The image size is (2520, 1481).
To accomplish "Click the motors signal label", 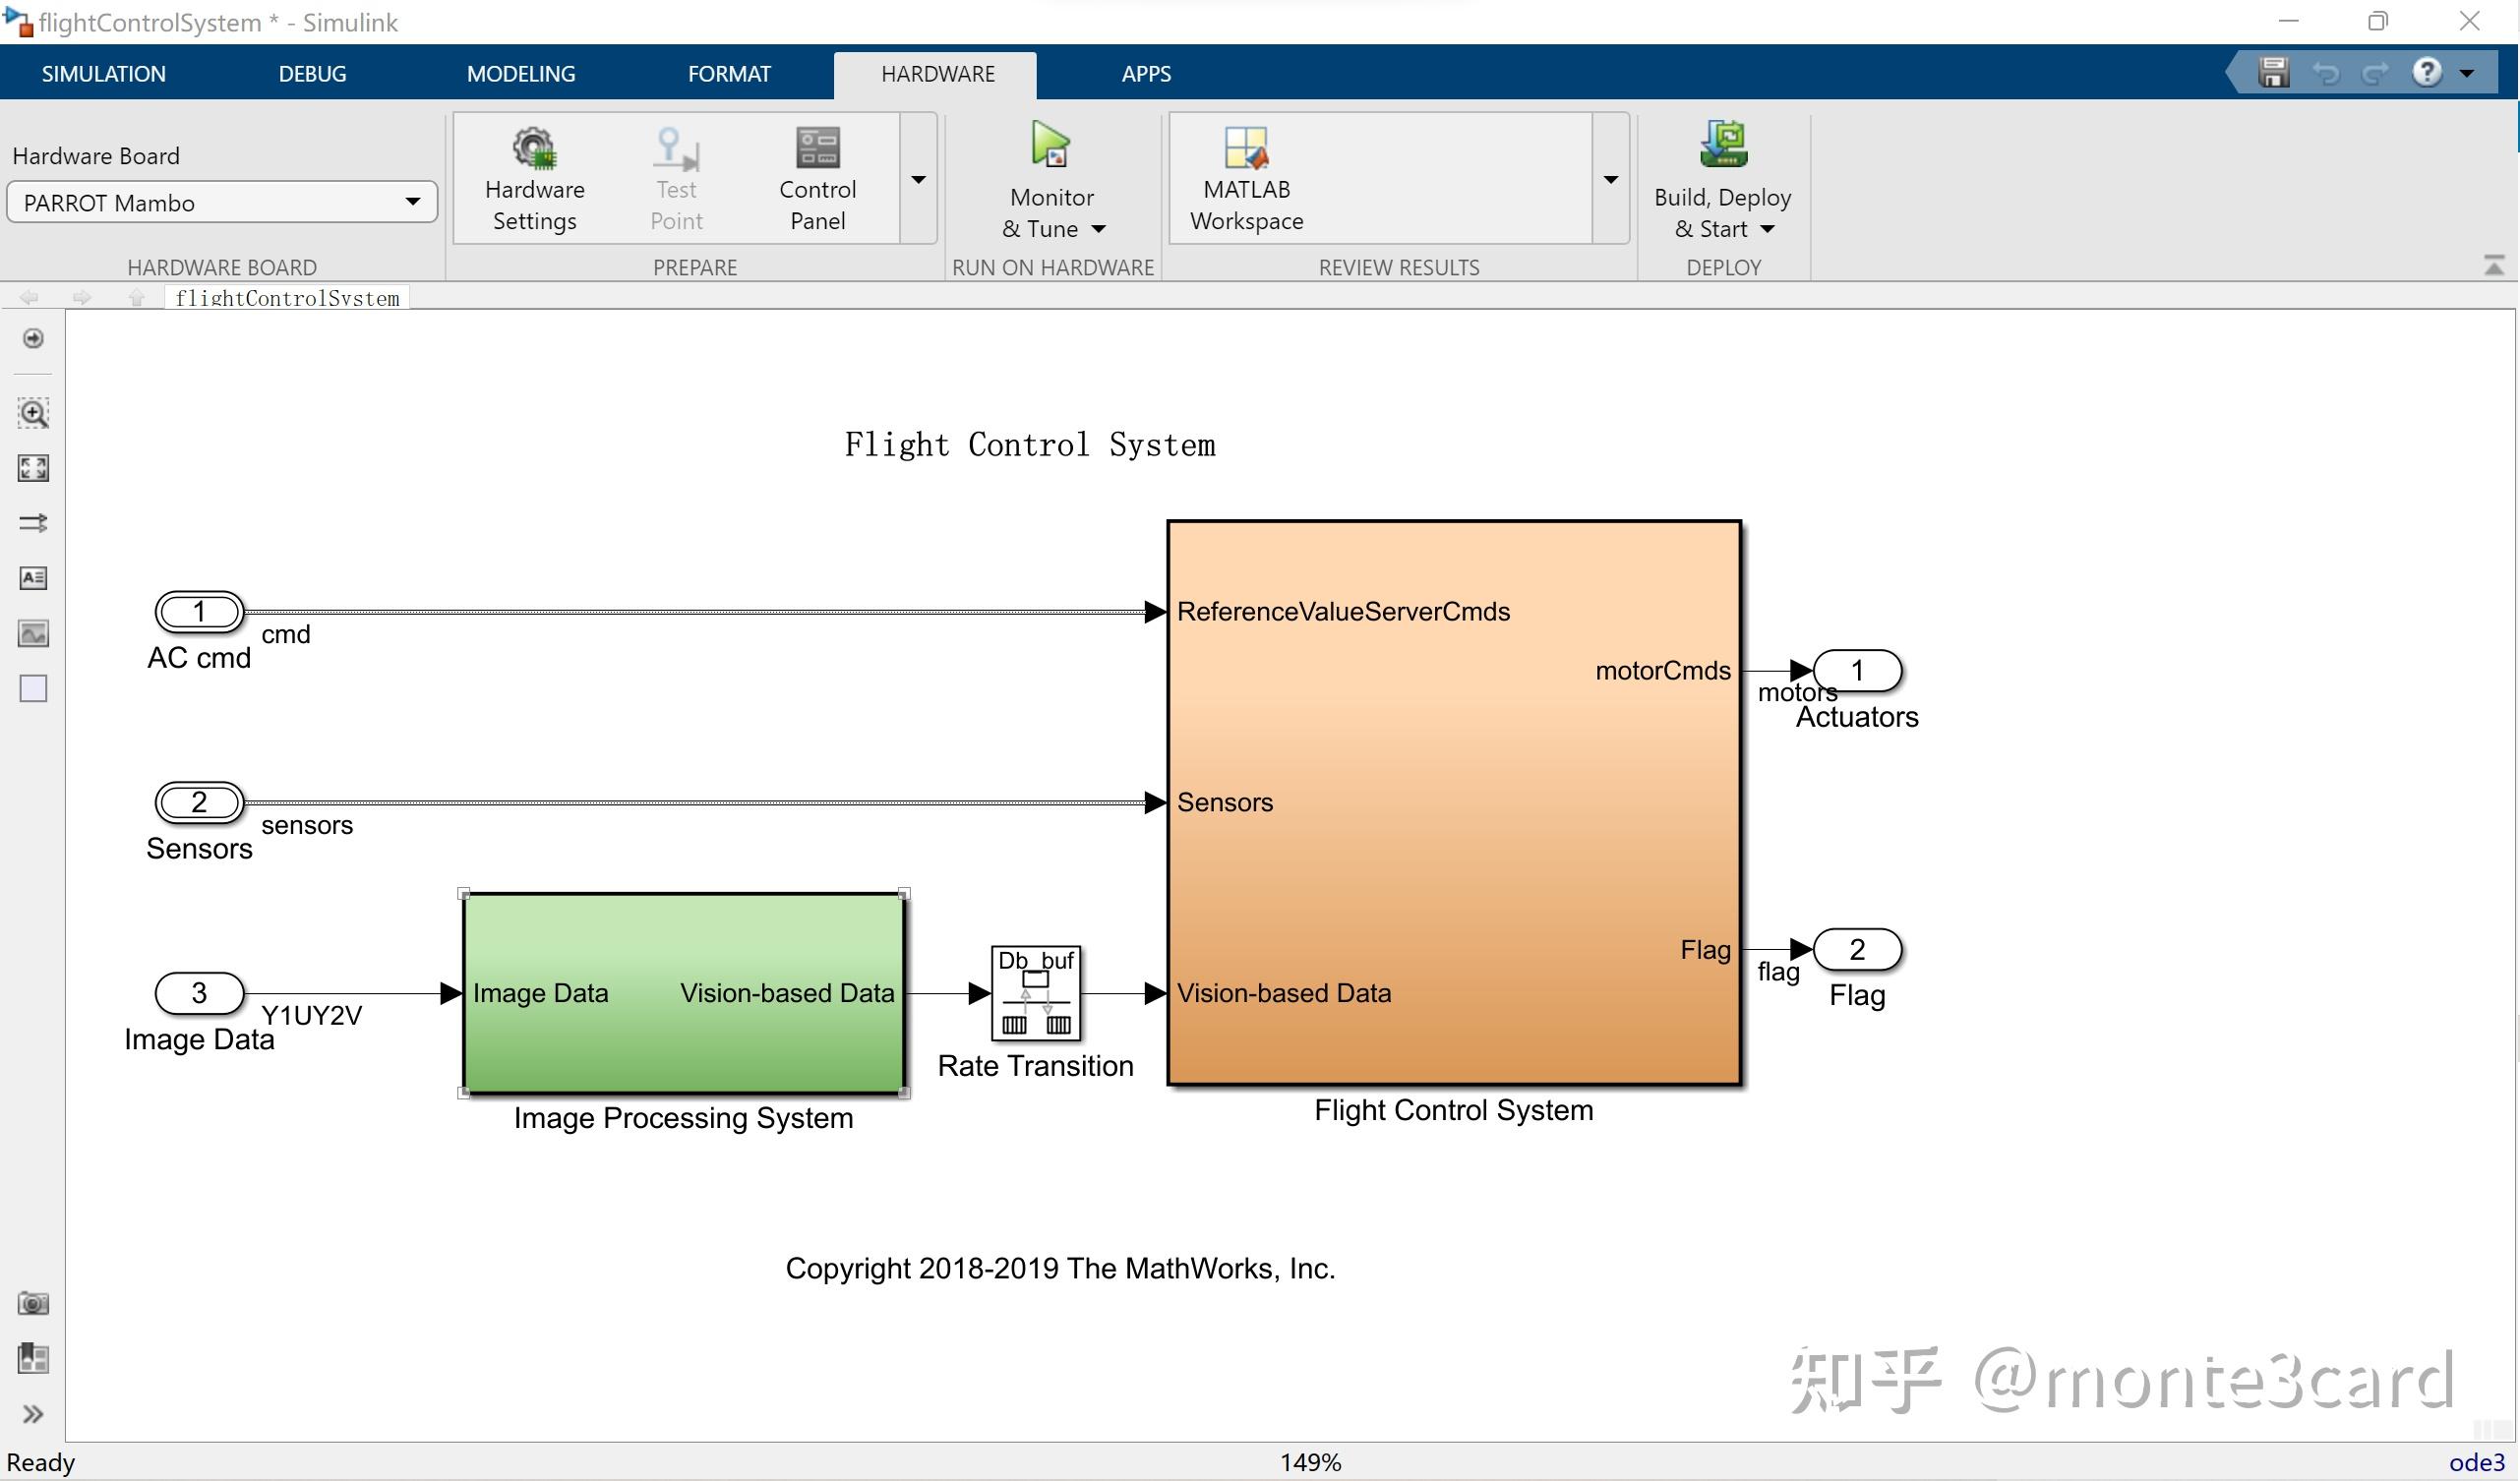I will tap(1796, 692).
